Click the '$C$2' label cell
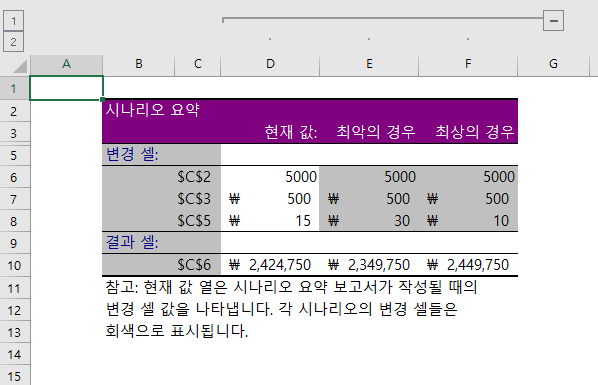Viewport: 598px width, 385px height. click(x=194, y=177)
